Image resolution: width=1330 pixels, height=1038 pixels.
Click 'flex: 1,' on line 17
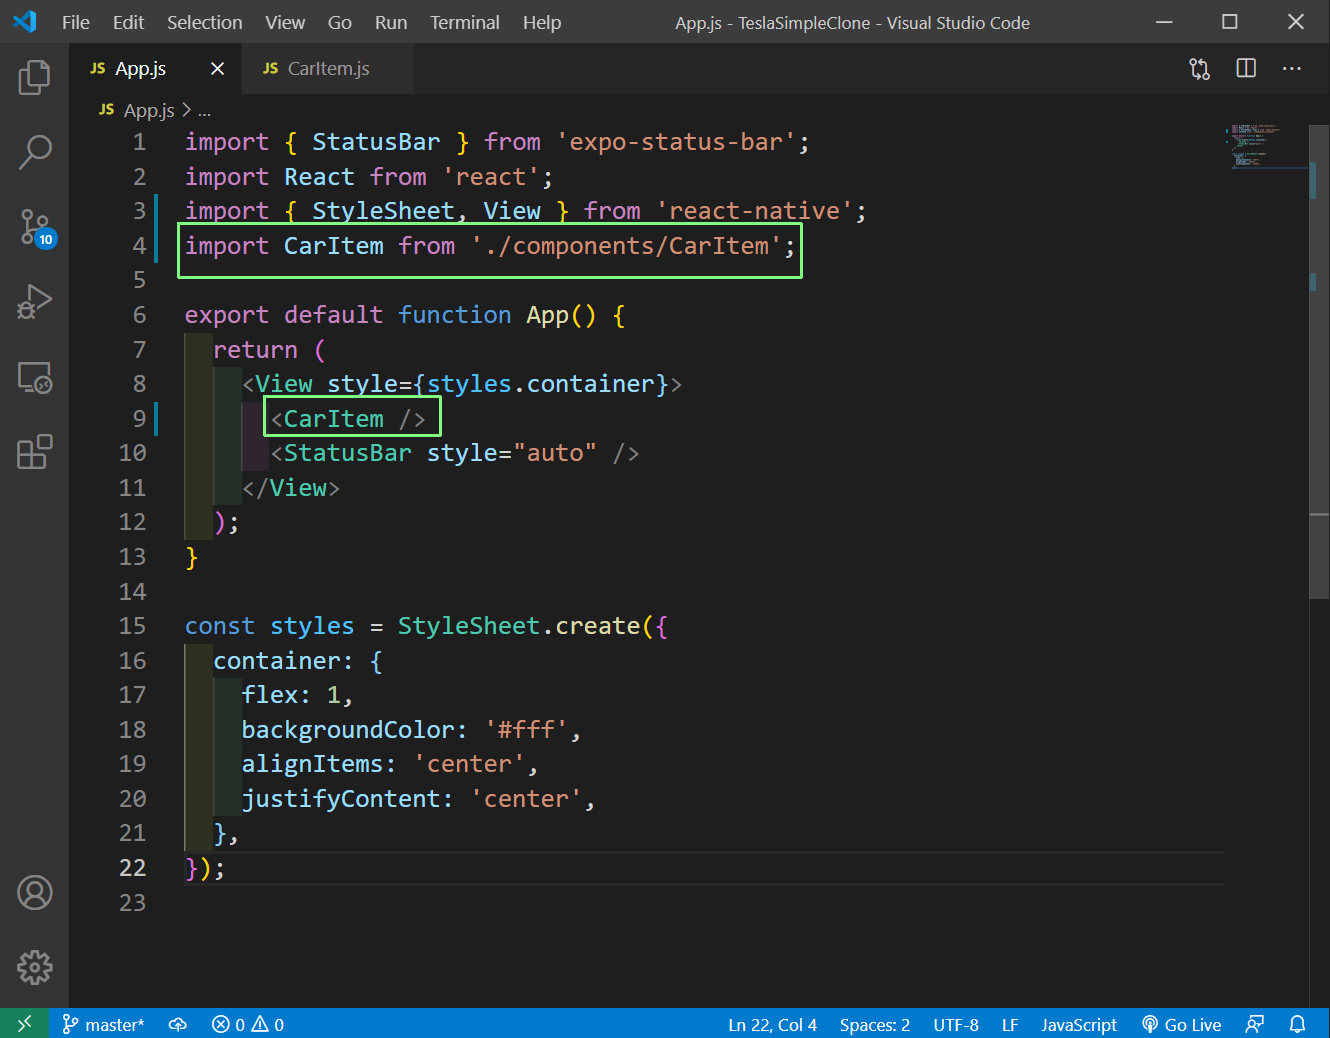point(297,695)
